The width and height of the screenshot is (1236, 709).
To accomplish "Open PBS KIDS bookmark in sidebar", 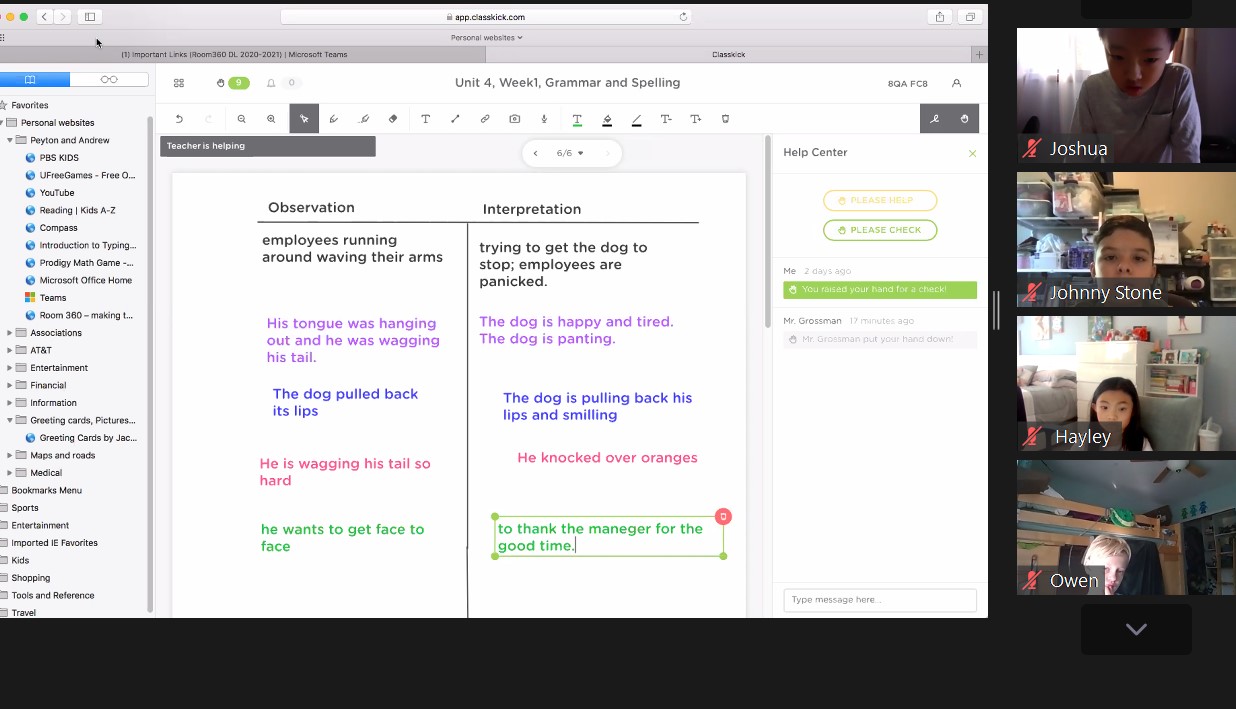I will click(59, 158).
